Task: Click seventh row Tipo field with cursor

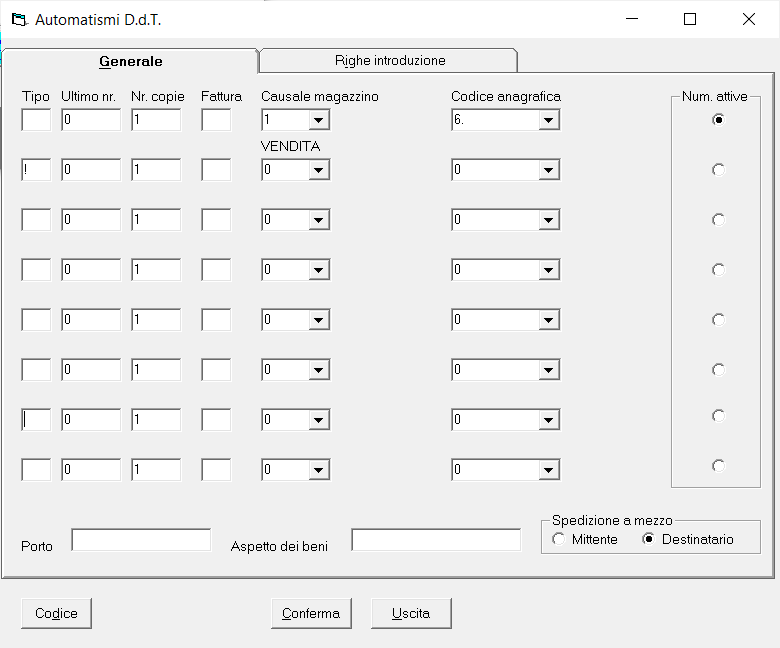Action: (x=36, y=420)
